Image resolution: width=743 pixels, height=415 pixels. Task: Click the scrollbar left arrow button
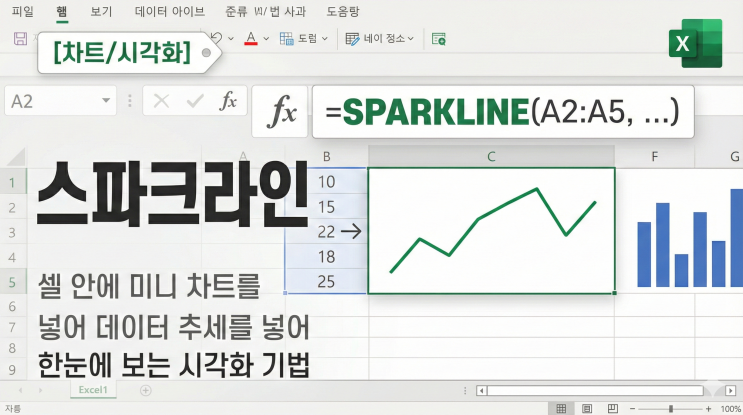(x=482, y=391)
